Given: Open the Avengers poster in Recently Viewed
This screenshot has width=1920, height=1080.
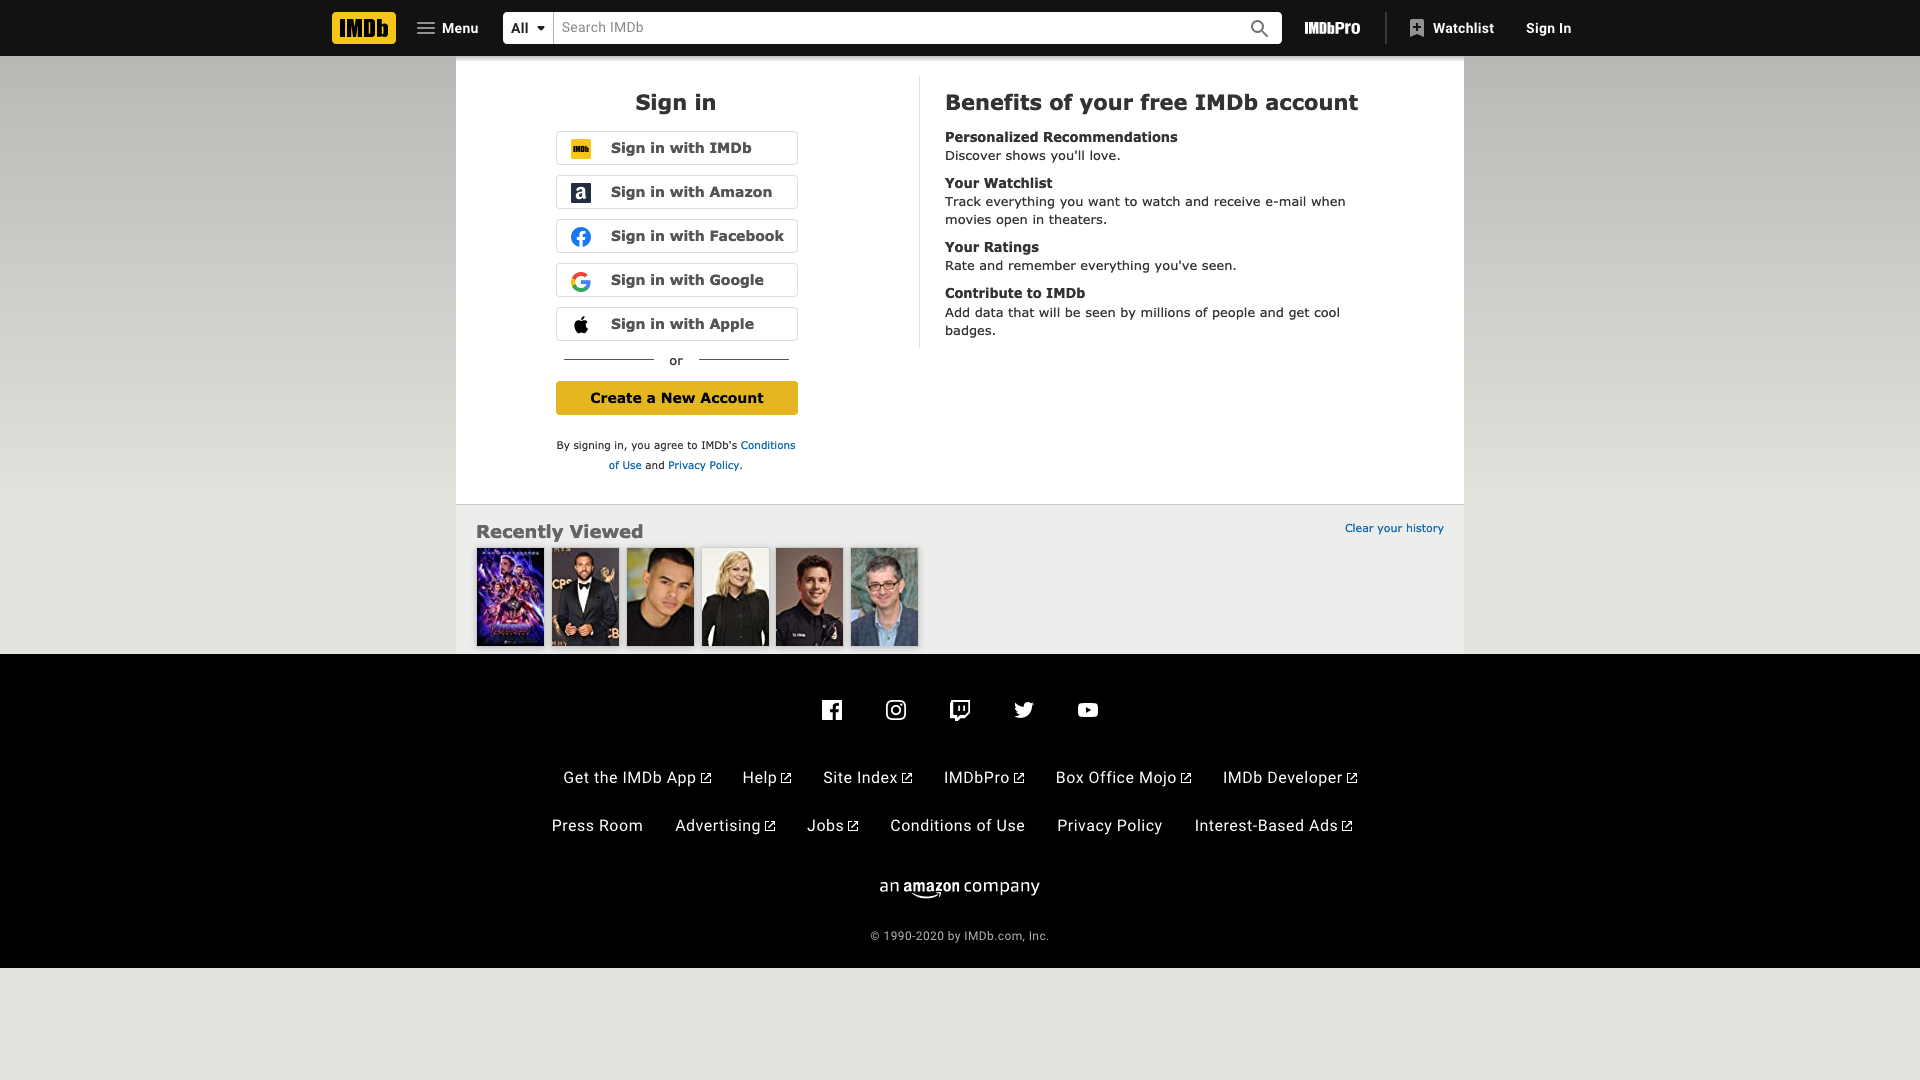Looking at the screenshot, I should [x=510, y=596].
